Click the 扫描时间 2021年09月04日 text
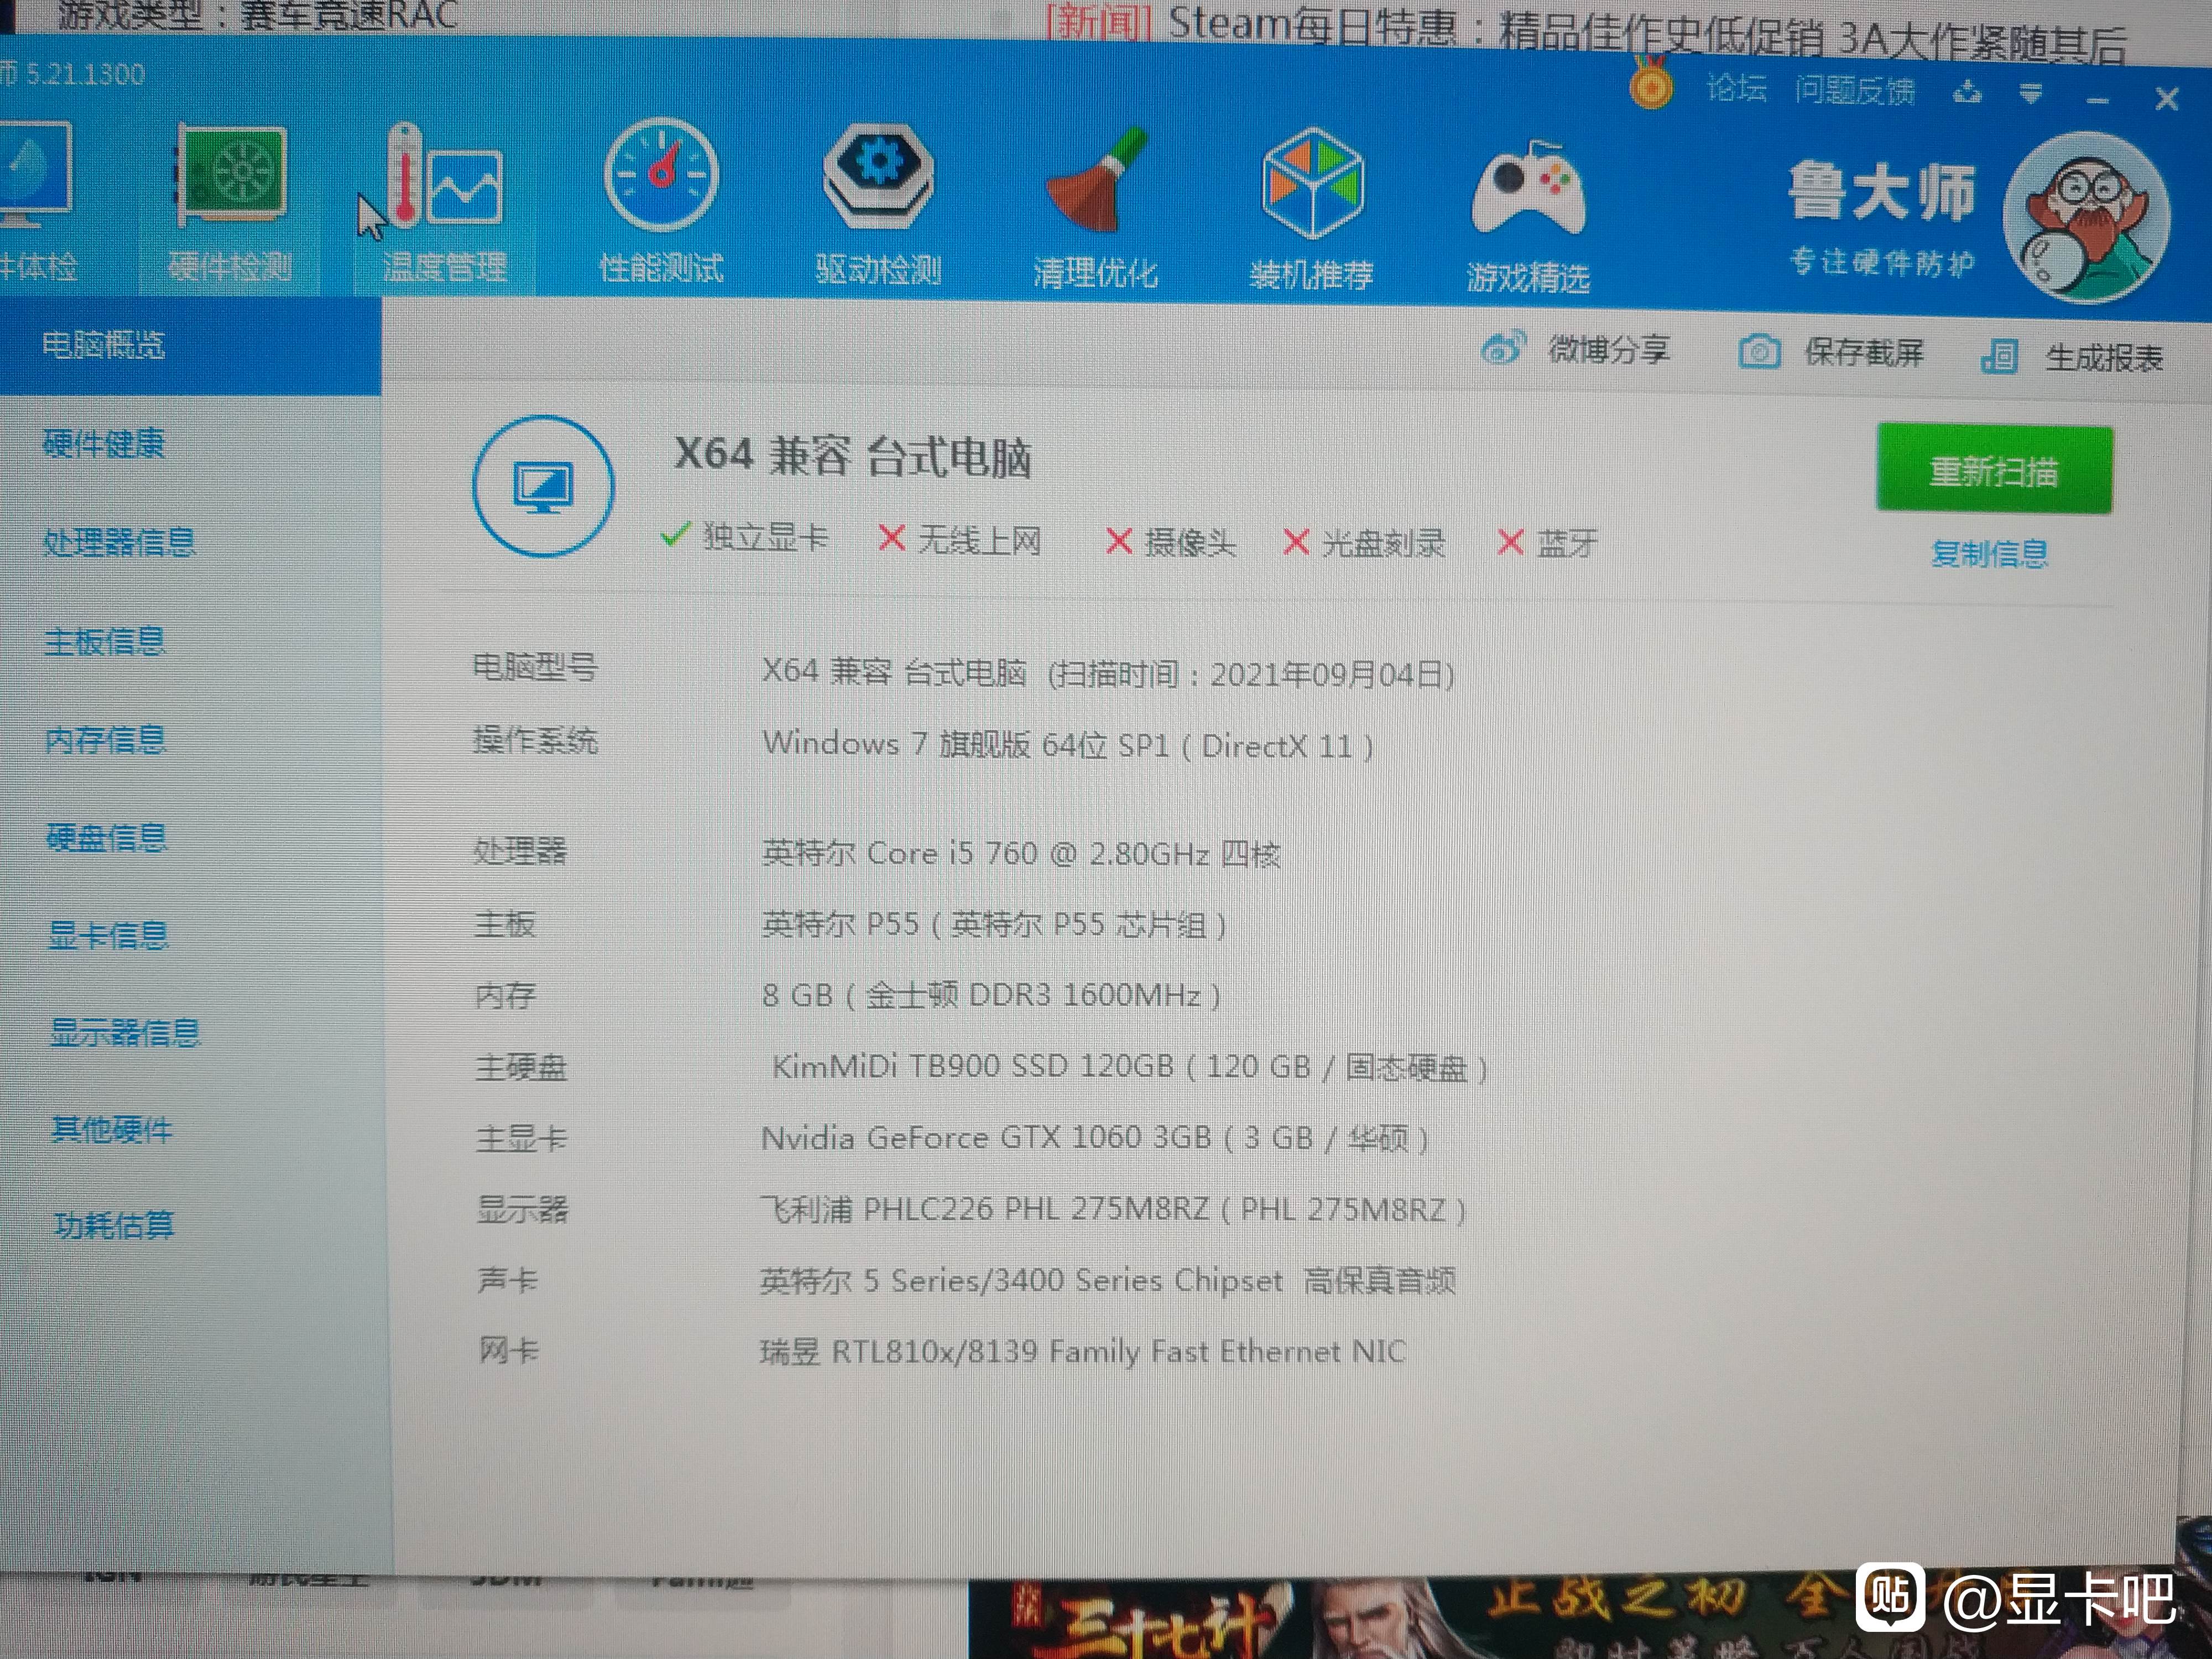Viewport: 2212px width, 1659px height. pos(1251,675)
